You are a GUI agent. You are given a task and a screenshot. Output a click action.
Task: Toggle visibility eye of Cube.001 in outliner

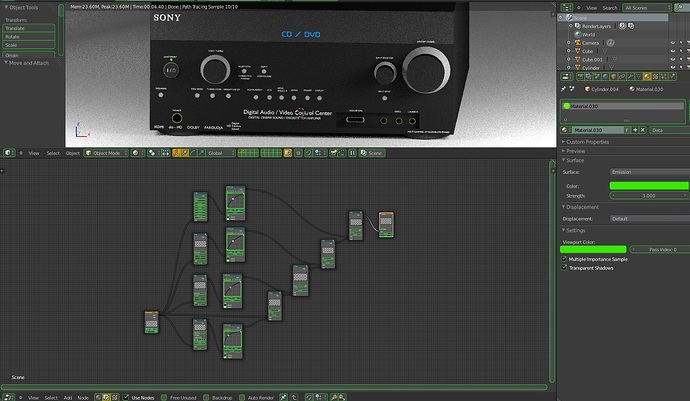(672, 59)
